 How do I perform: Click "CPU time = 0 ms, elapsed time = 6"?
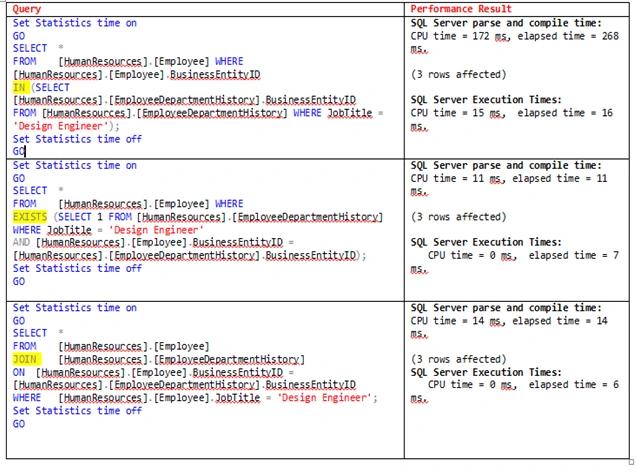pos(523,384)
